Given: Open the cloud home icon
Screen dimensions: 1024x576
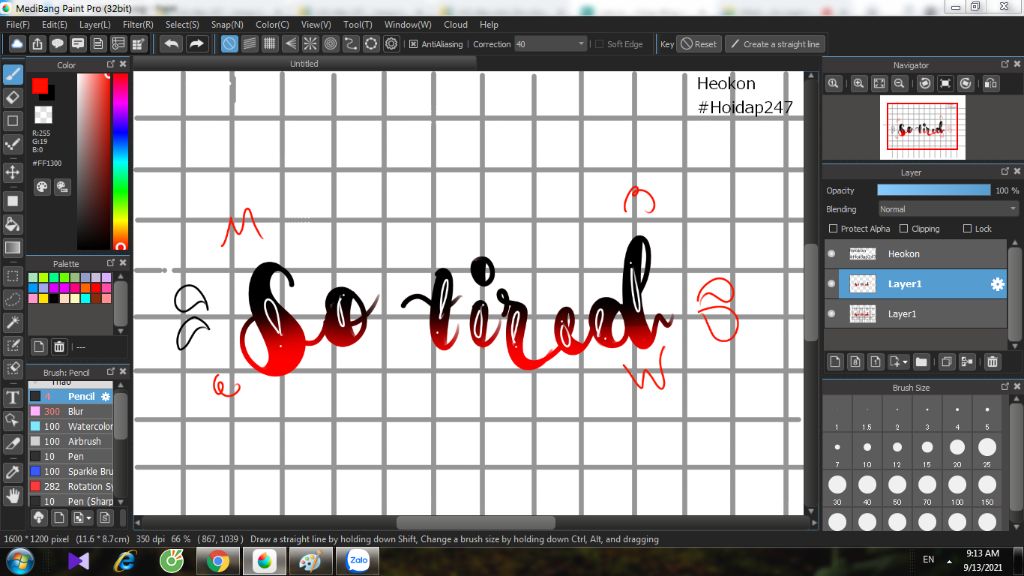Looking at the screenshot, I should (x=17, y=44).
